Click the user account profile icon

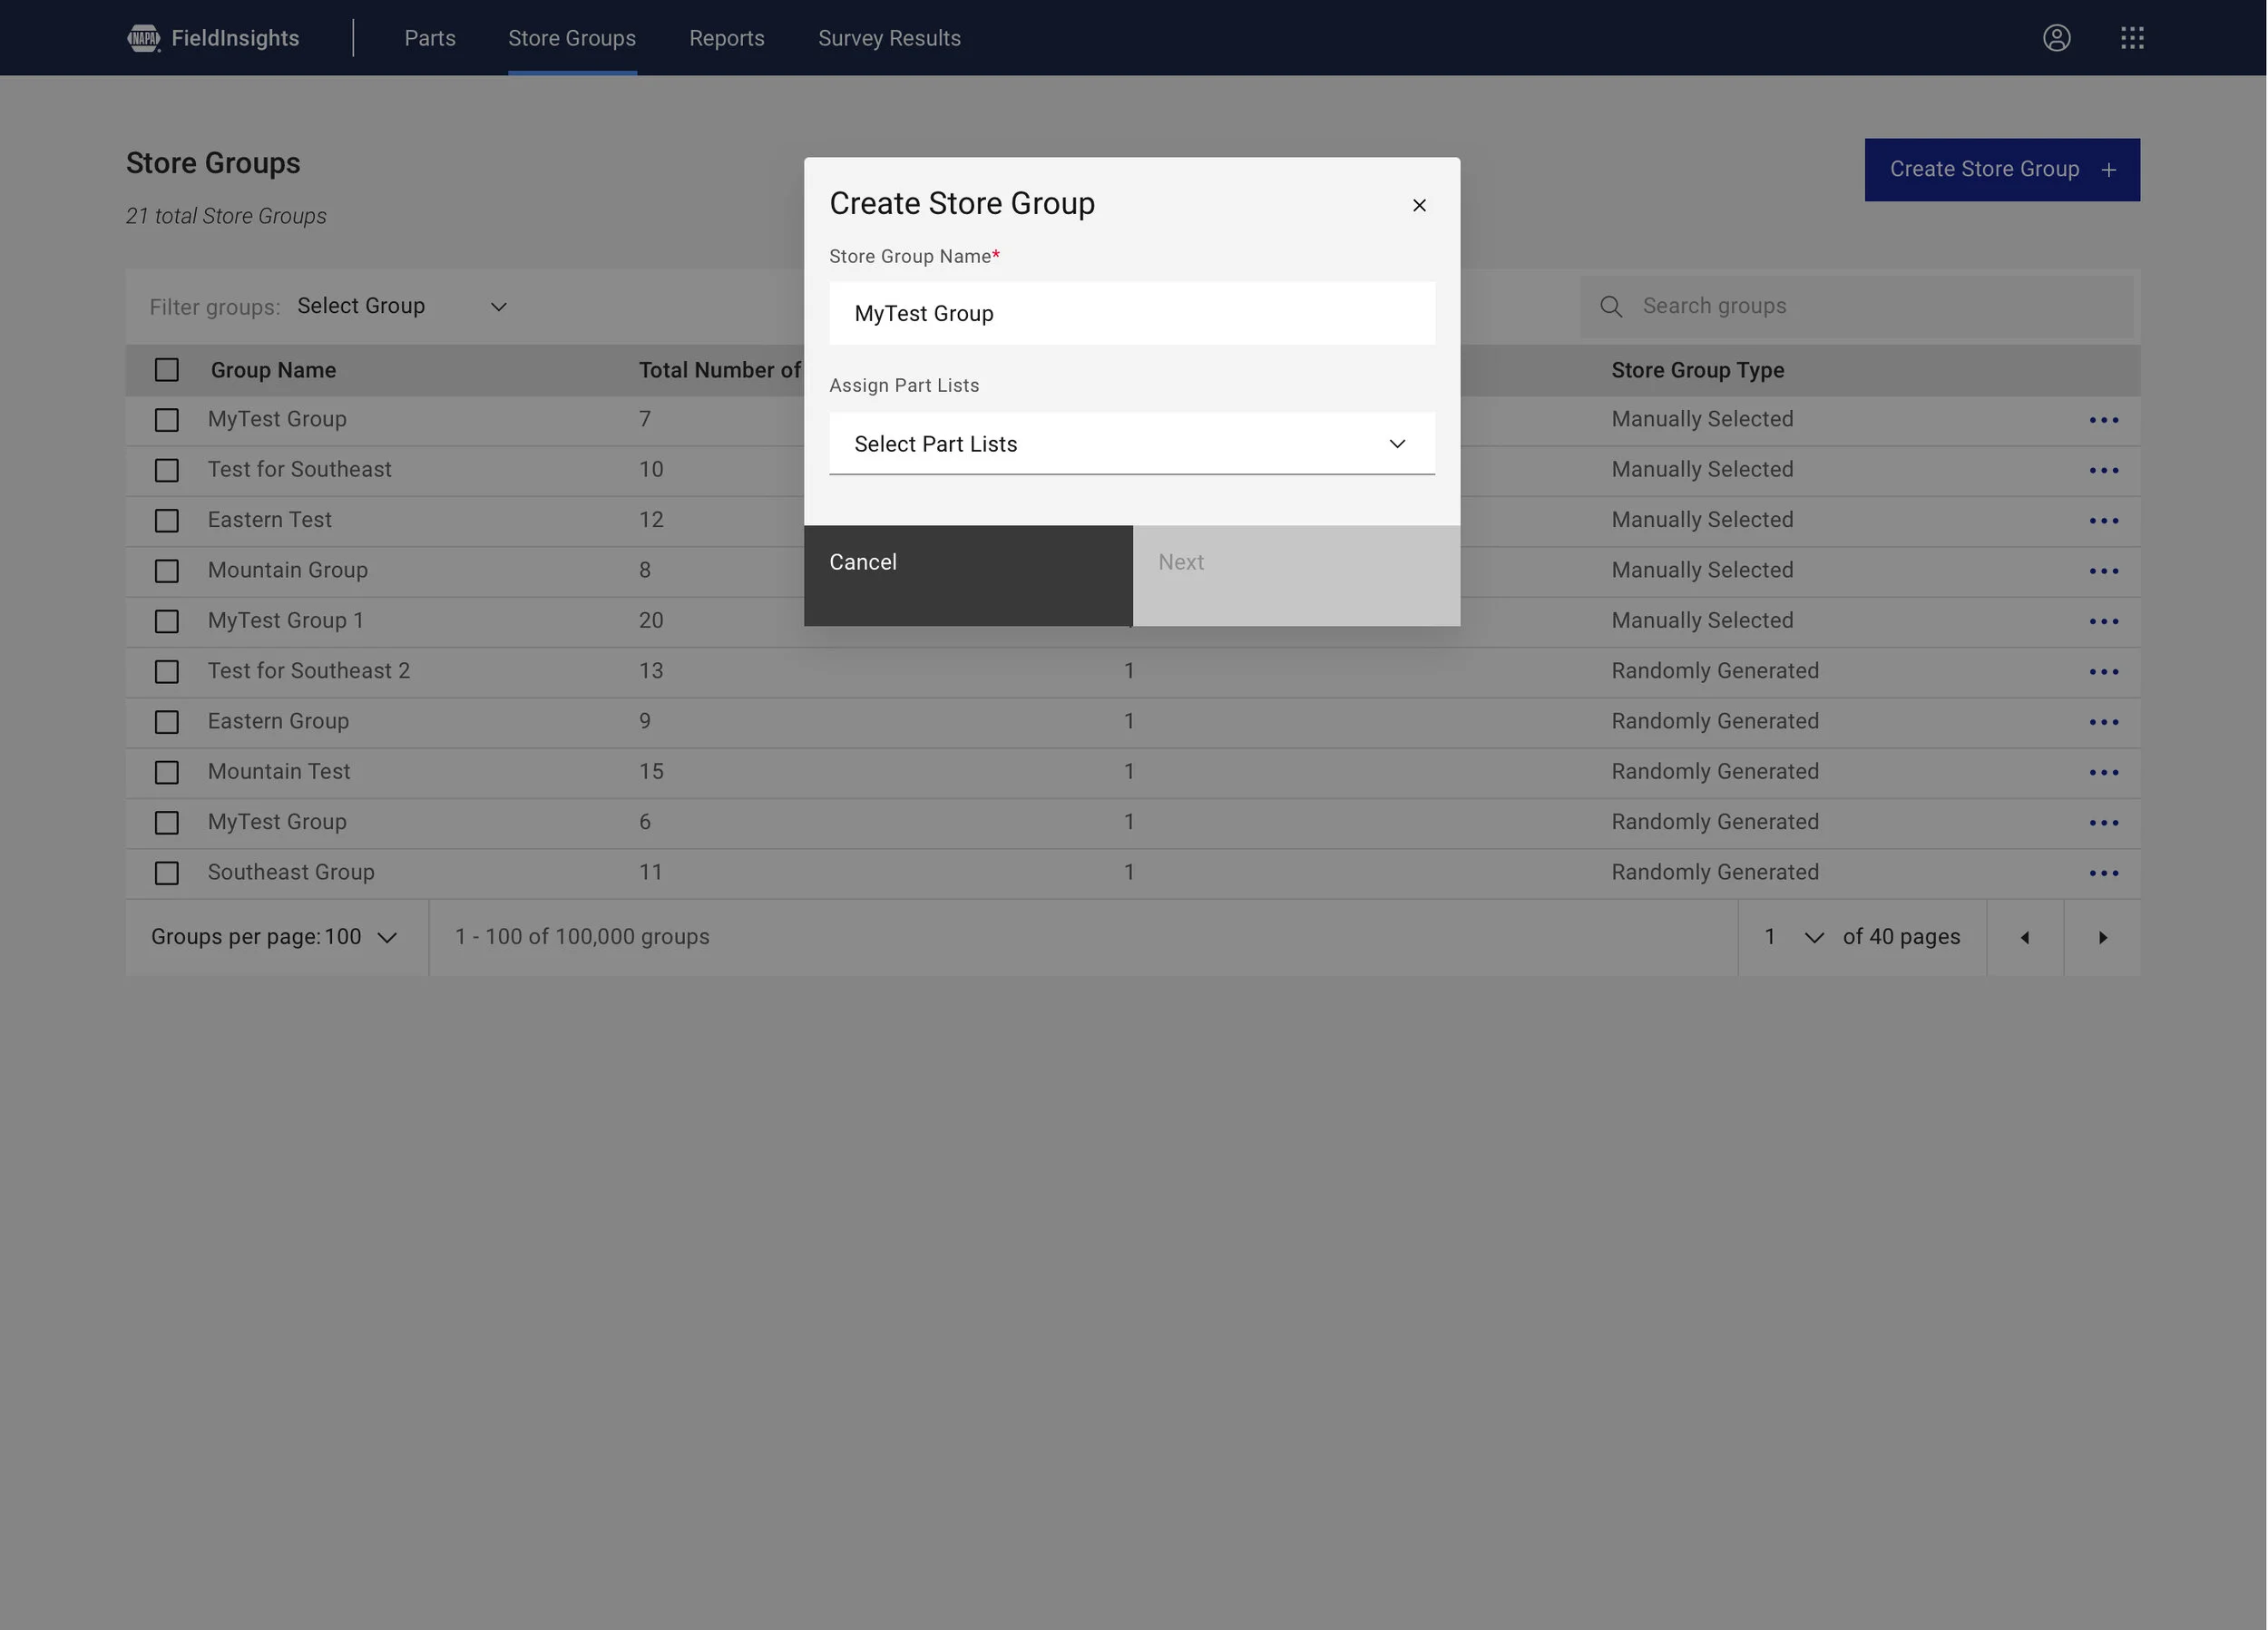pos(2056,38)
